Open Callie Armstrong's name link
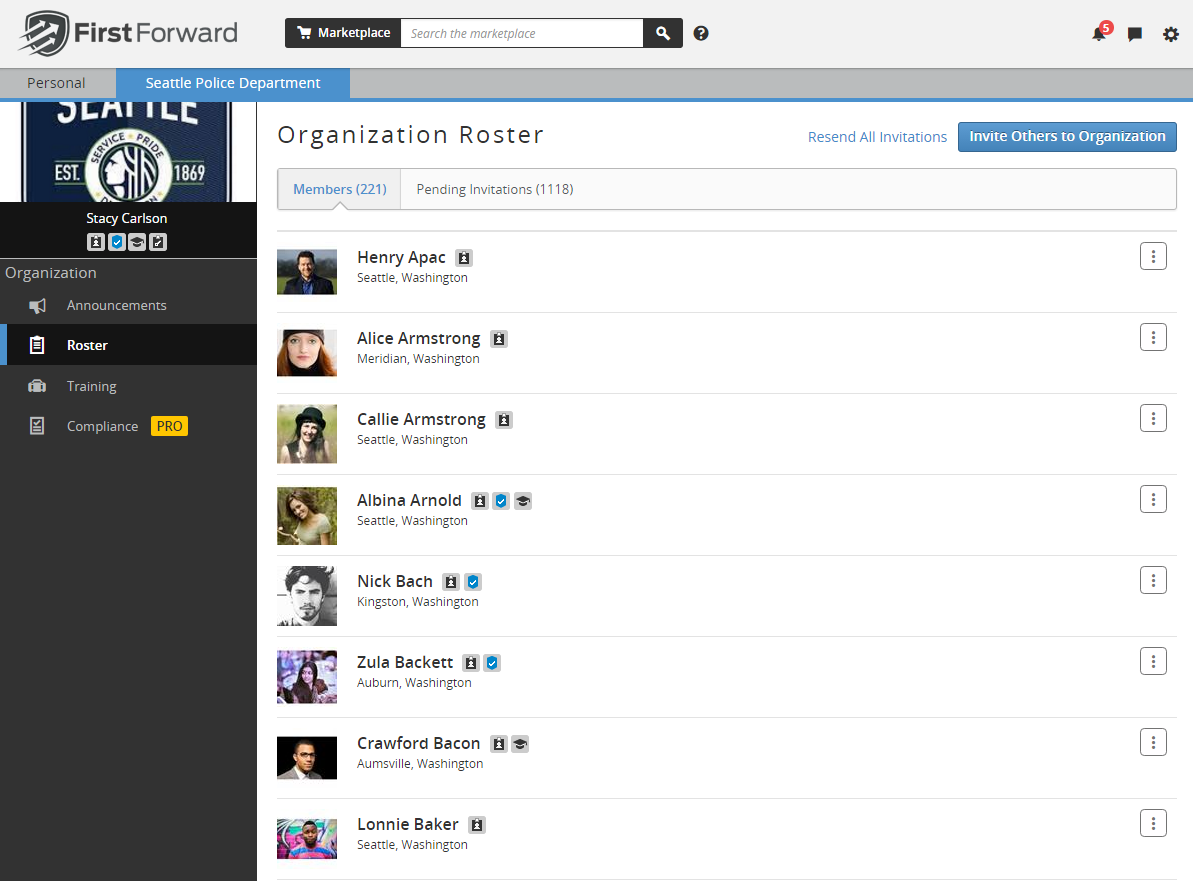The image size is (1193, 881). 421,419
